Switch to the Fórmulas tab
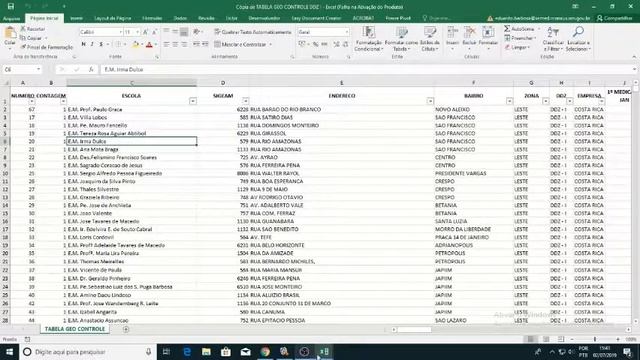The image size is (640, 360). tap(152, 18)
